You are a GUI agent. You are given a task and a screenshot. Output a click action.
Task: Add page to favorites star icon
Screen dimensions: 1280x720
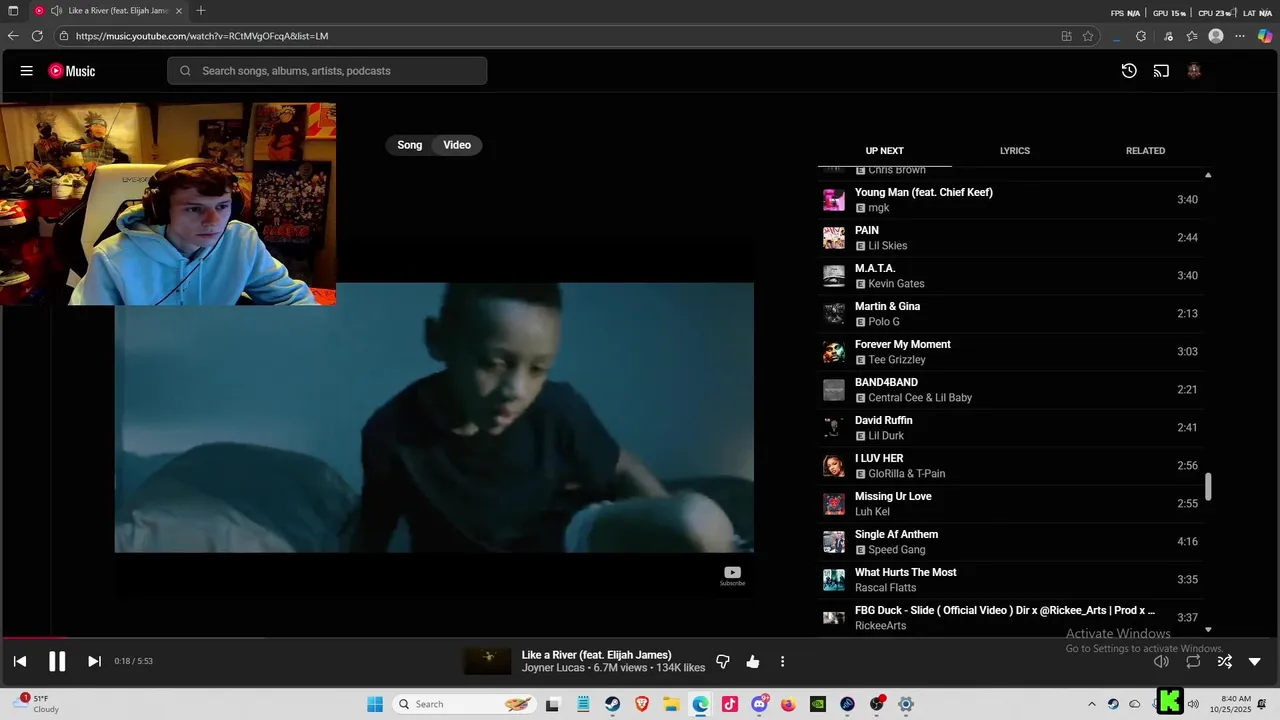coord(1088,36)
